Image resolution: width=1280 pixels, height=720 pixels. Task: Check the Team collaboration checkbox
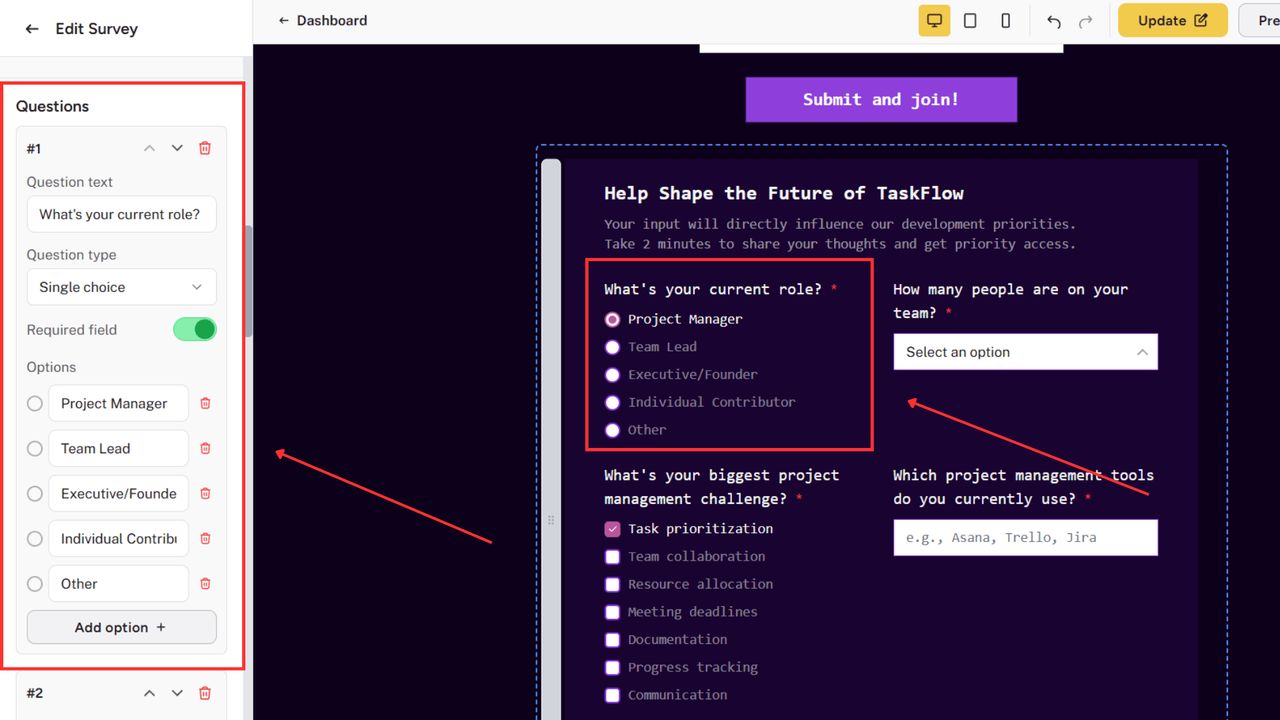click(x=612, y=556)
